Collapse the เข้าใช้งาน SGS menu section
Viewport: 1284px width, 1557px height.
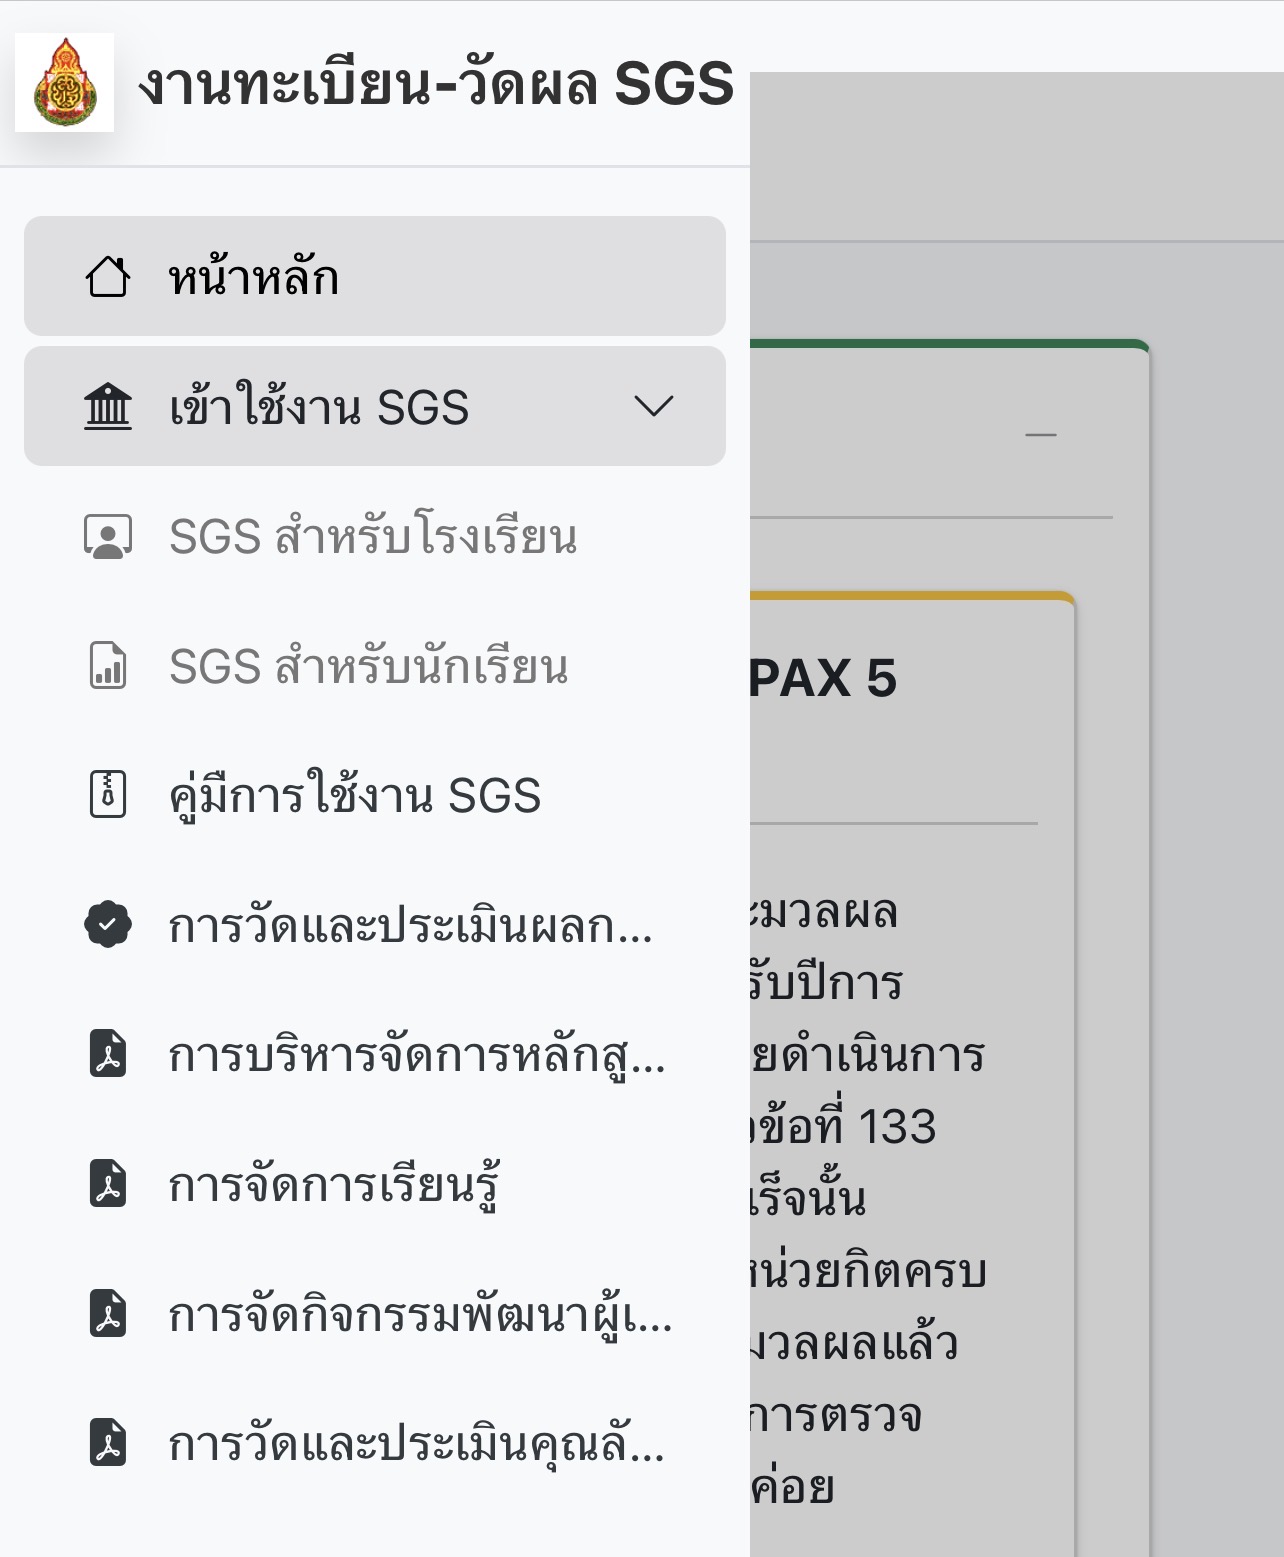(655, 407)
